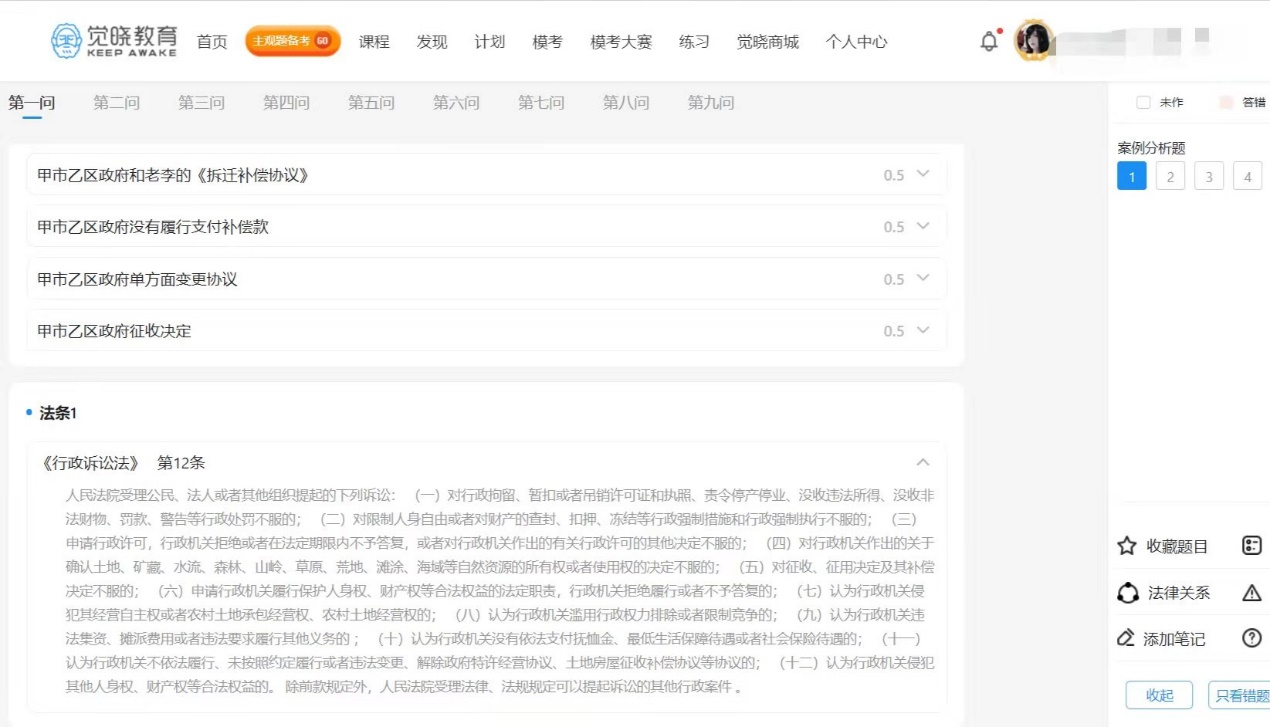Image resolution: width=1270 pixels, height=727 pixels.
Task: Click the 法律关系 icon
Action: (1127, 593)
